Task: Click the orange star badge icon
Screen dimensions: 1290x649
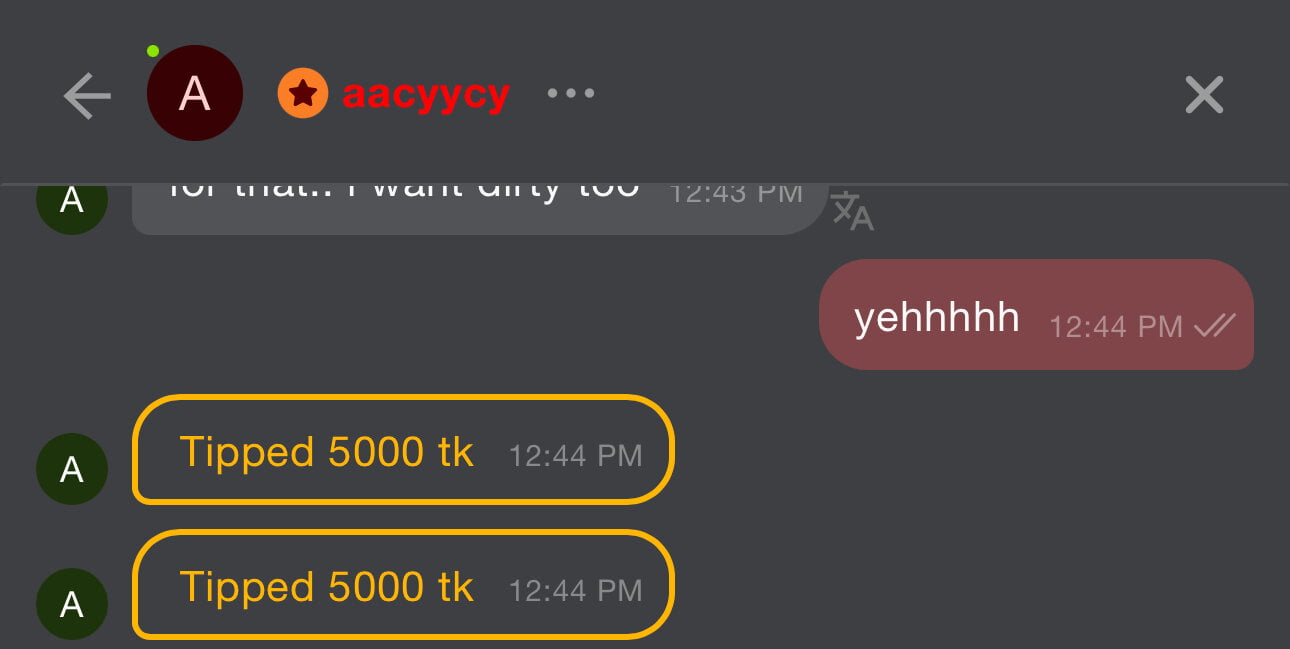Action: coord(303,93)
